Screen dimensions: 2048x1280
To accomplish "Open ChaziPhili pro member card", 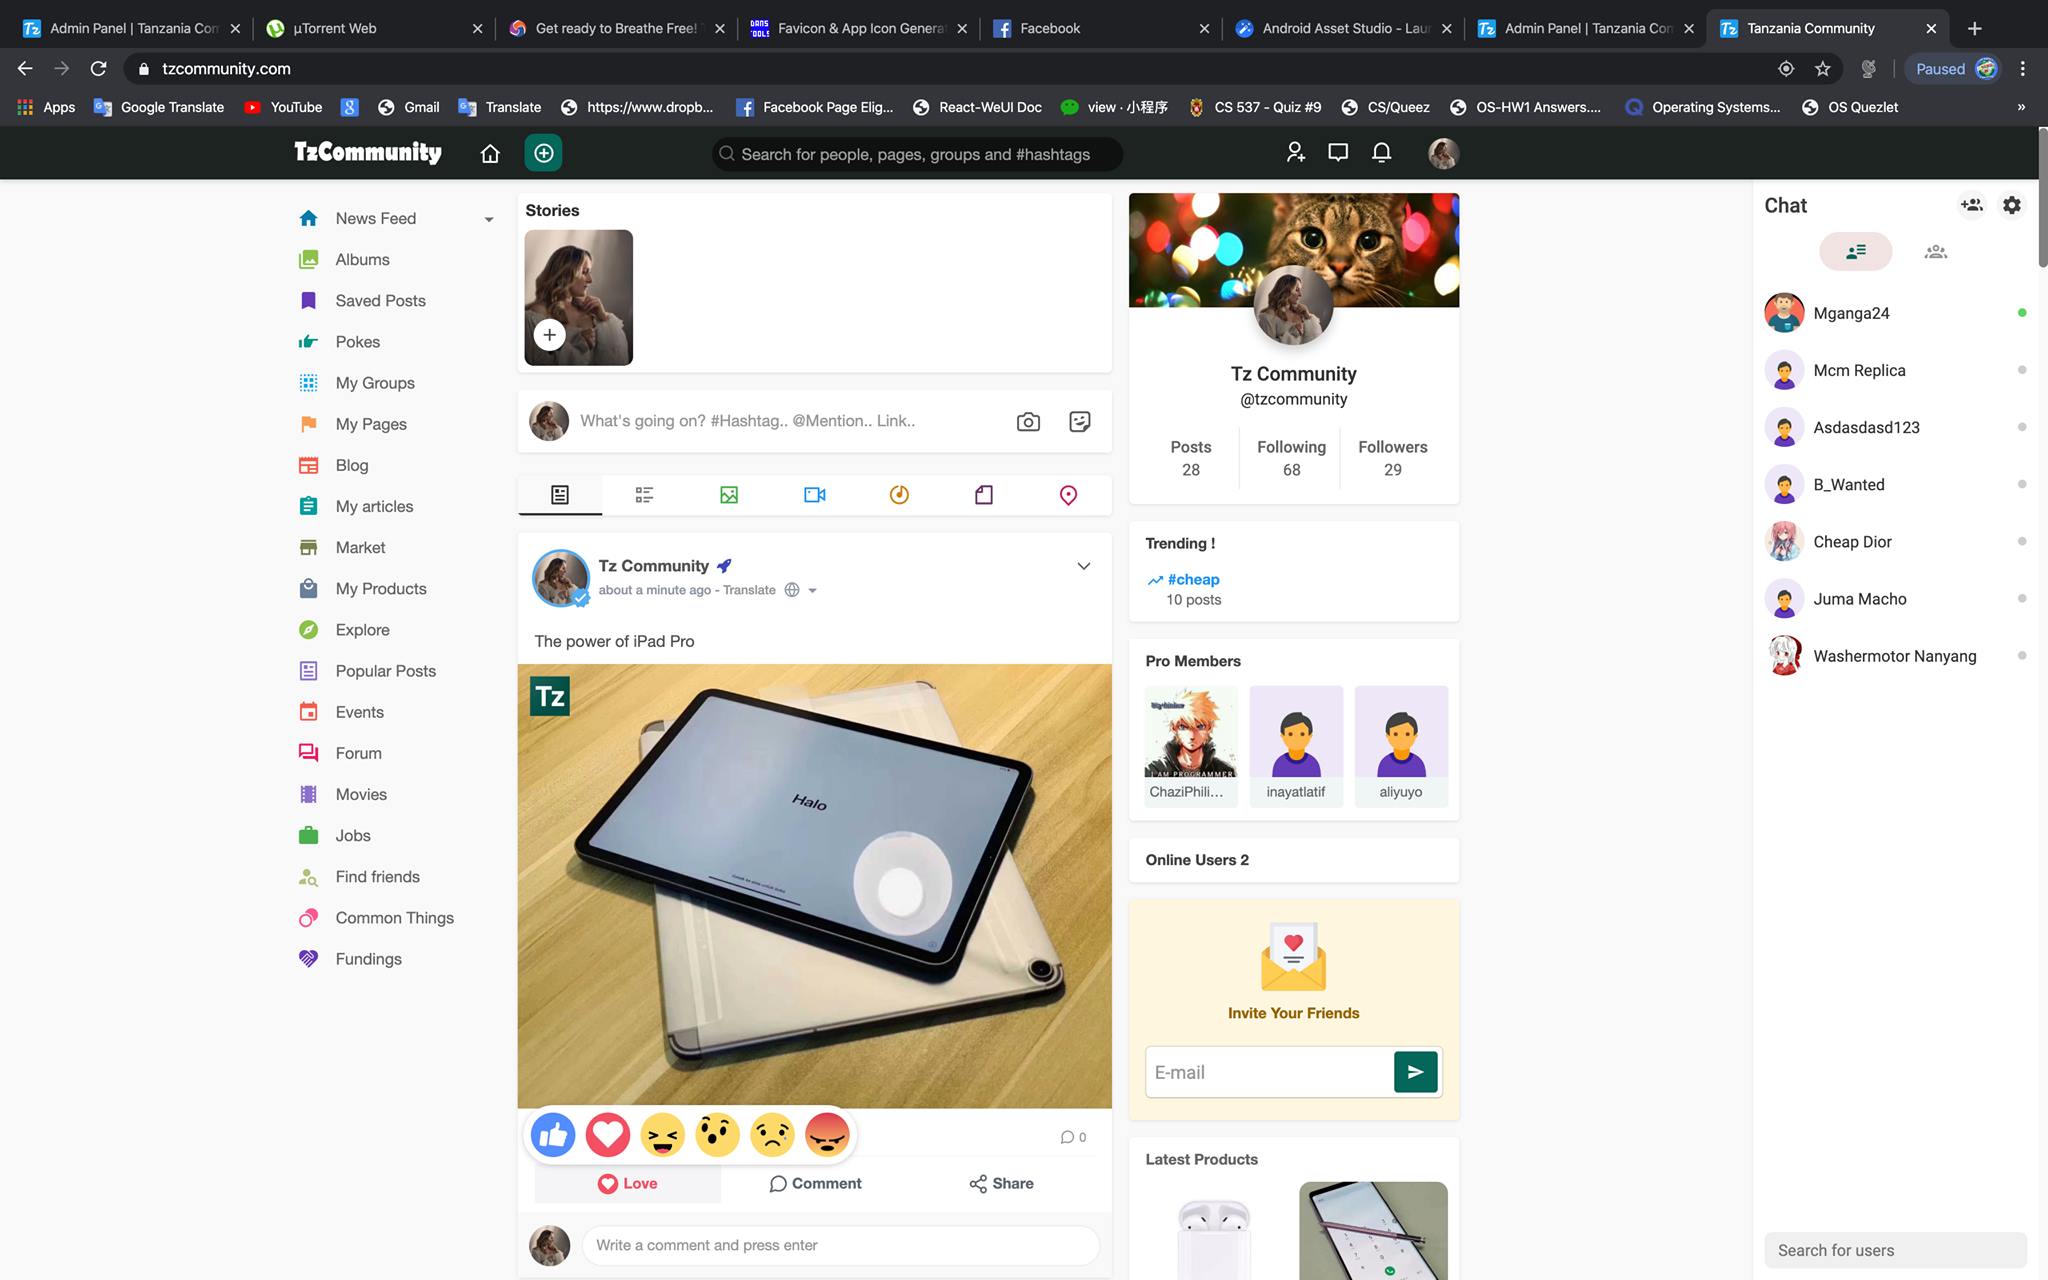I will click(x=1190, y=745).
